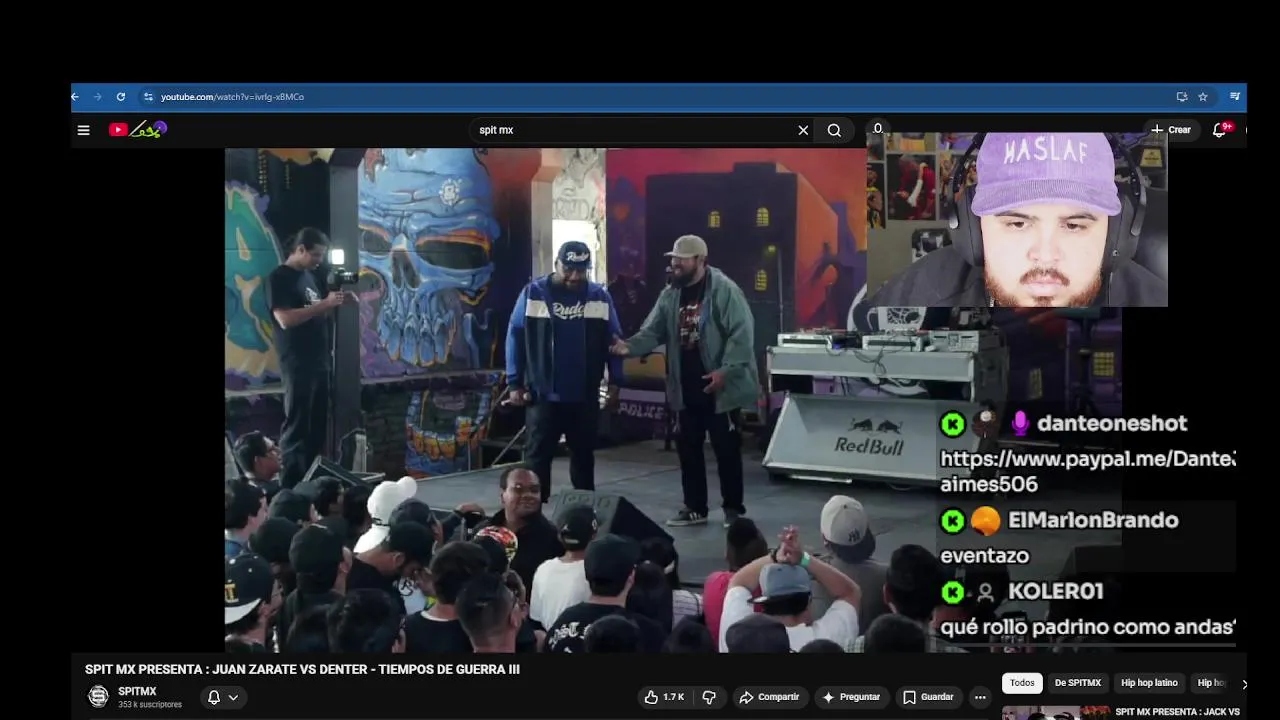Clear search text with X icon

pyautogui.click(x=803, y=130)
